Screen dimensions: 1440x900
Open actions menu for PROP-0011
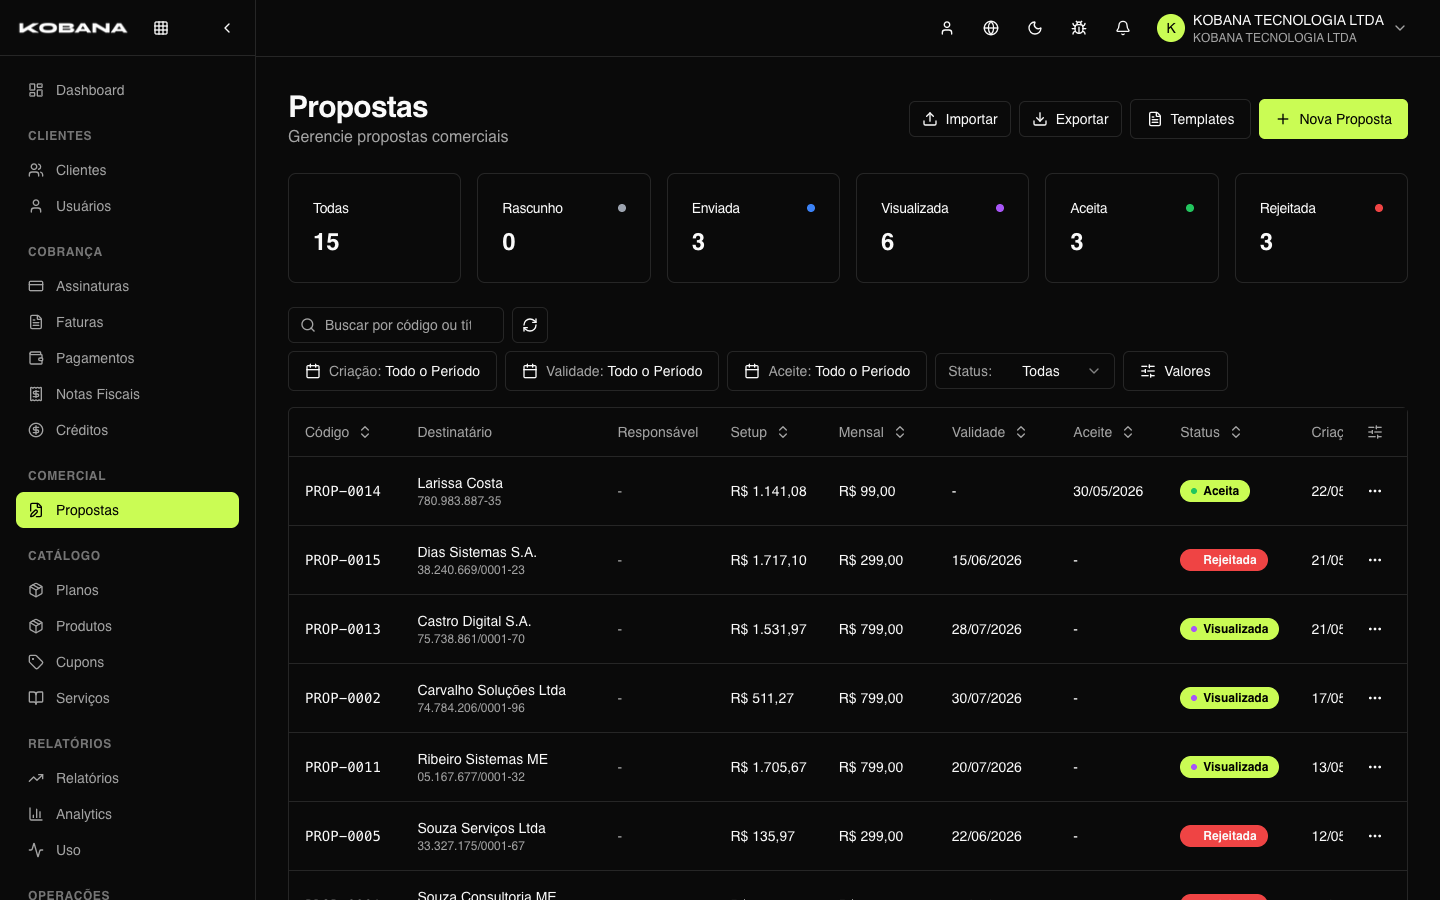coord(1375,767)
